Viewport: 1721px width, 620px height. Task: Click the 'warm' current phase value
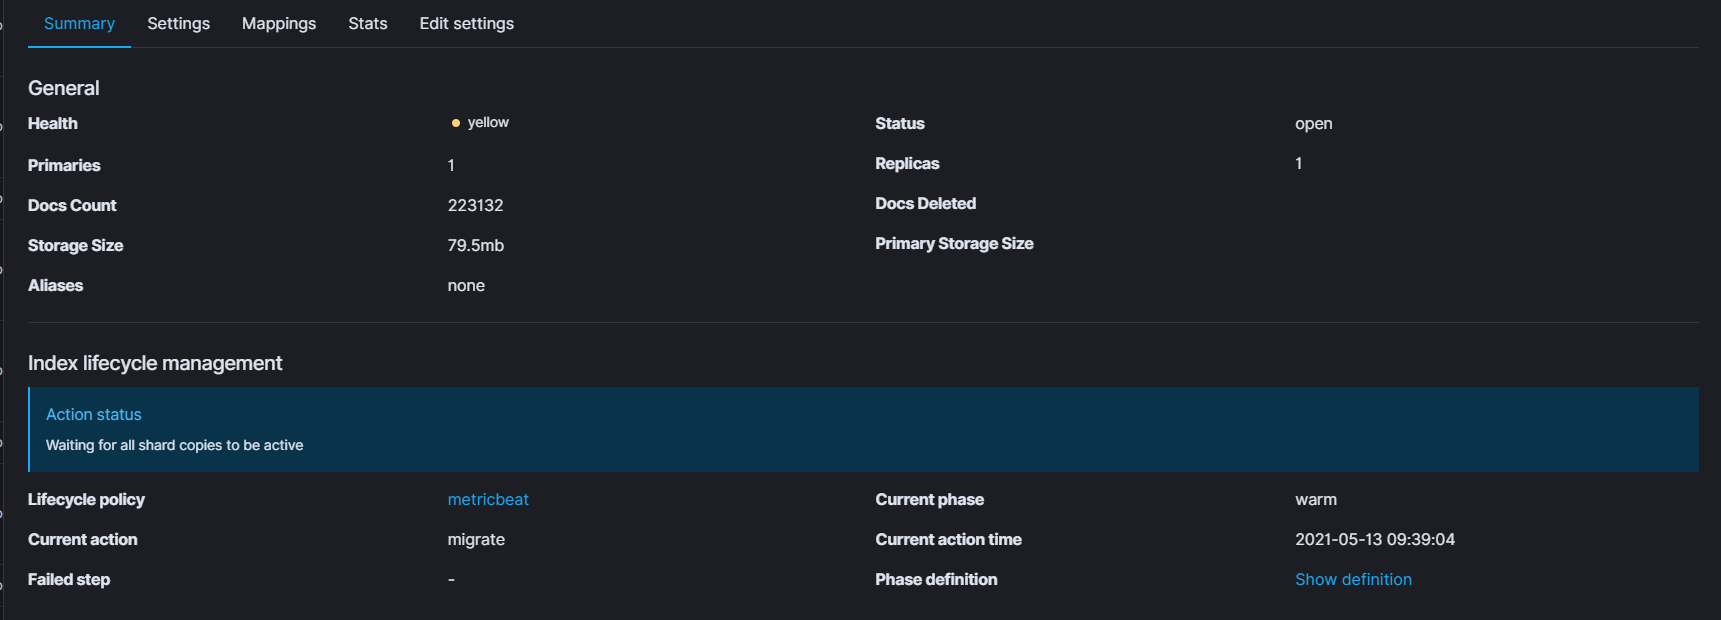1315,500
